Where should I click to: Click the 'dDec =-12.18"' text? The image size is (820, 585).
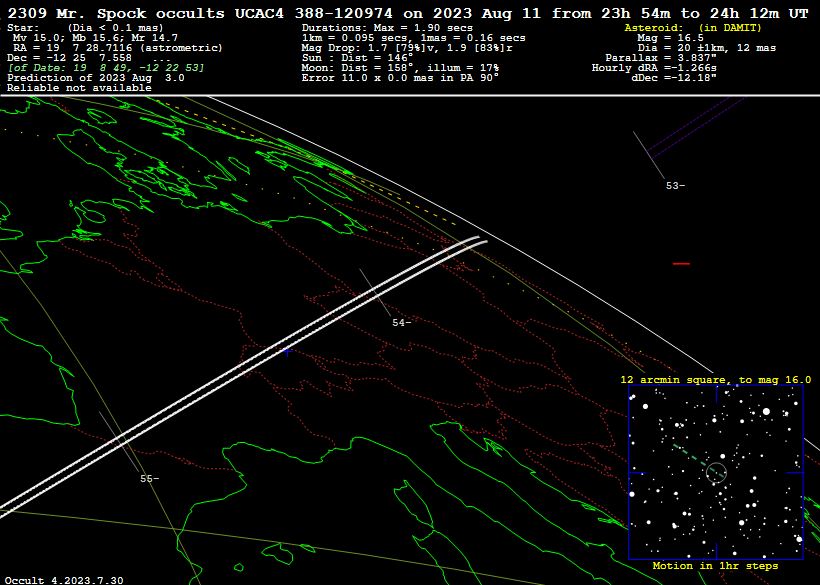674,77
